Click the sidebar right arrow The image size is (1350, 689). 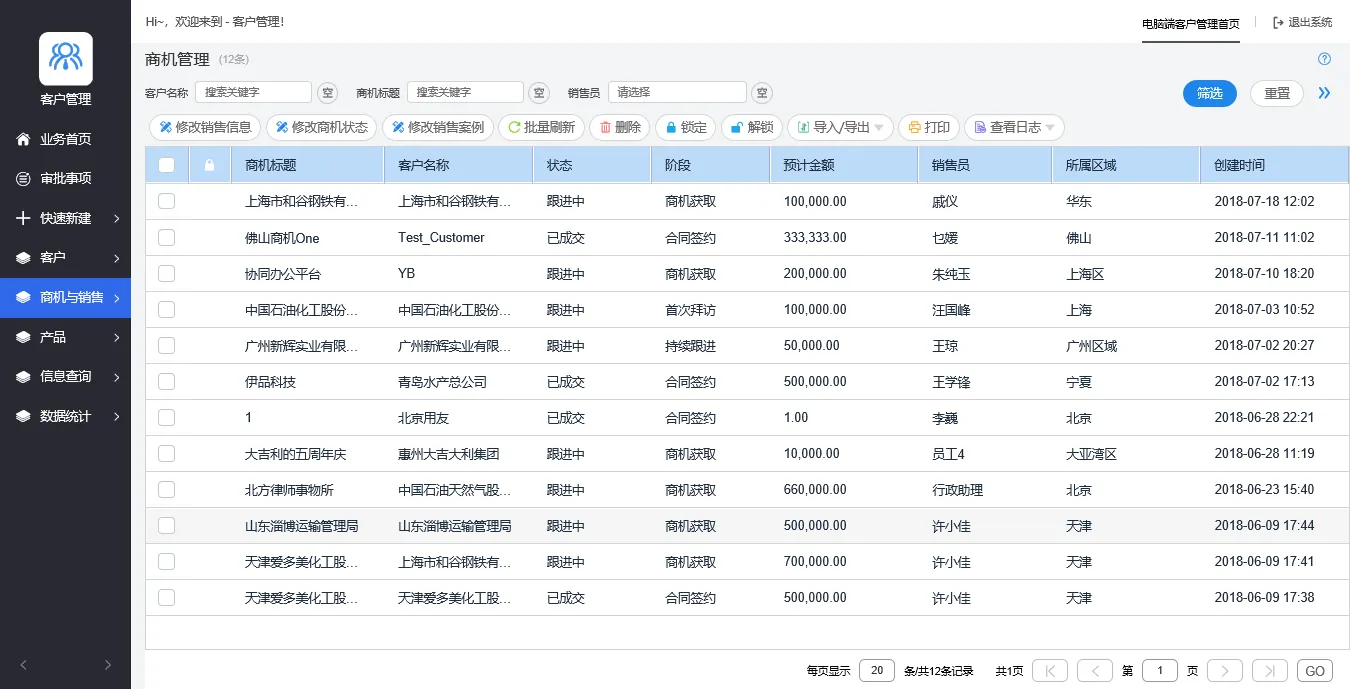107,665
